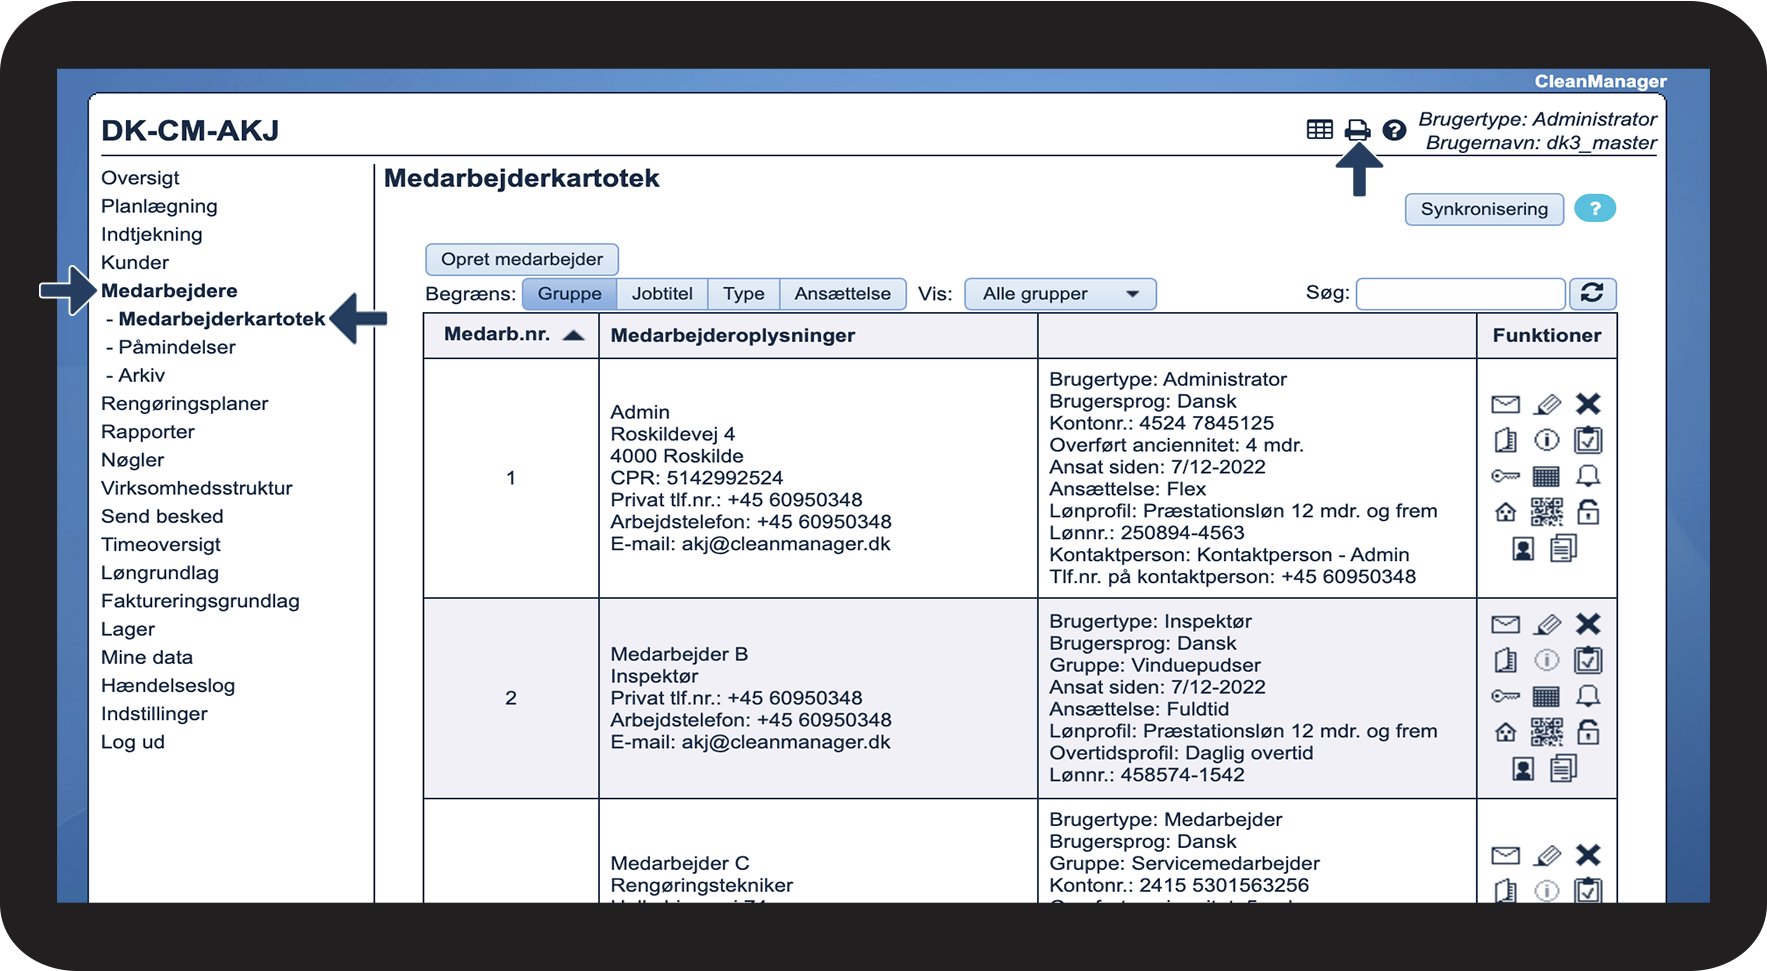1767x971 pixels.
Task: Open clipboard checkmark icon for Medarbejder B
Action: click(1588, 660)
